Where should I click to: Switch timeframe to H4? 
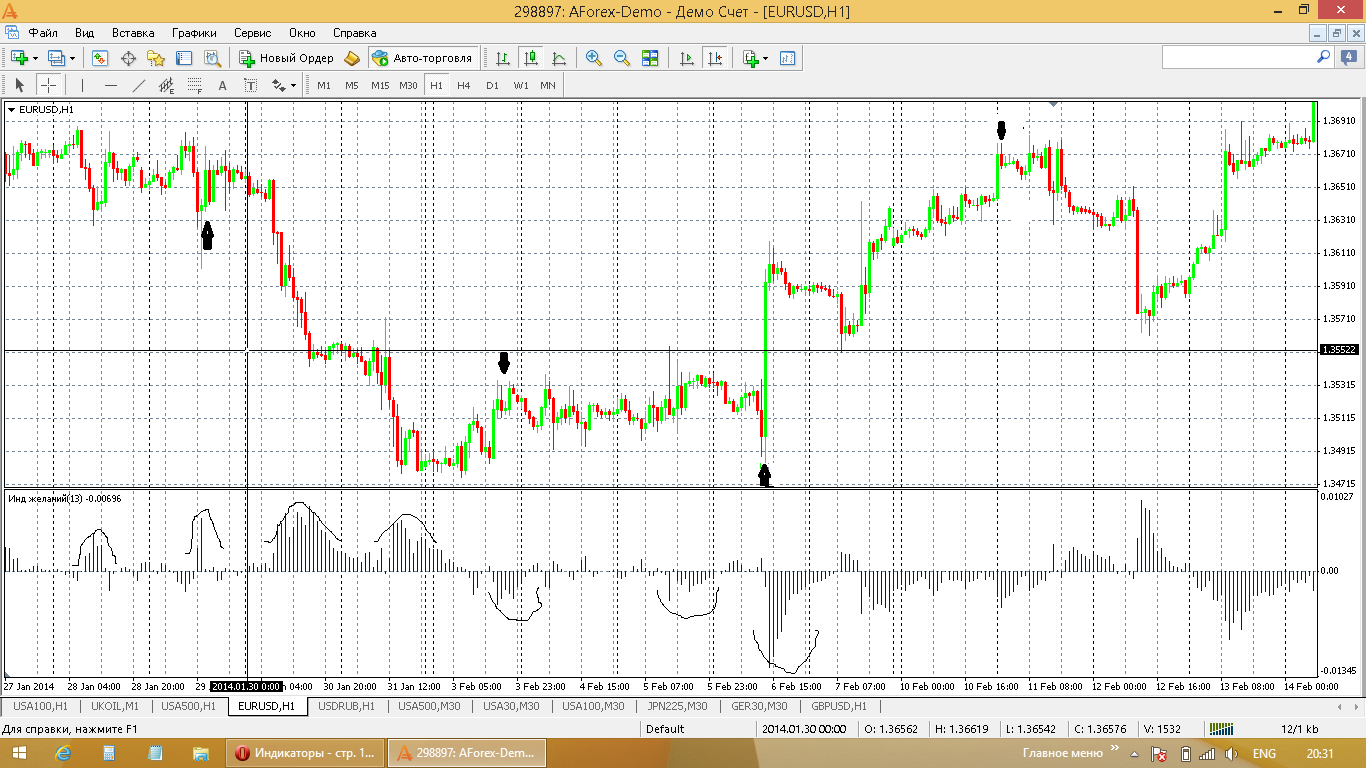coord(464,85)
